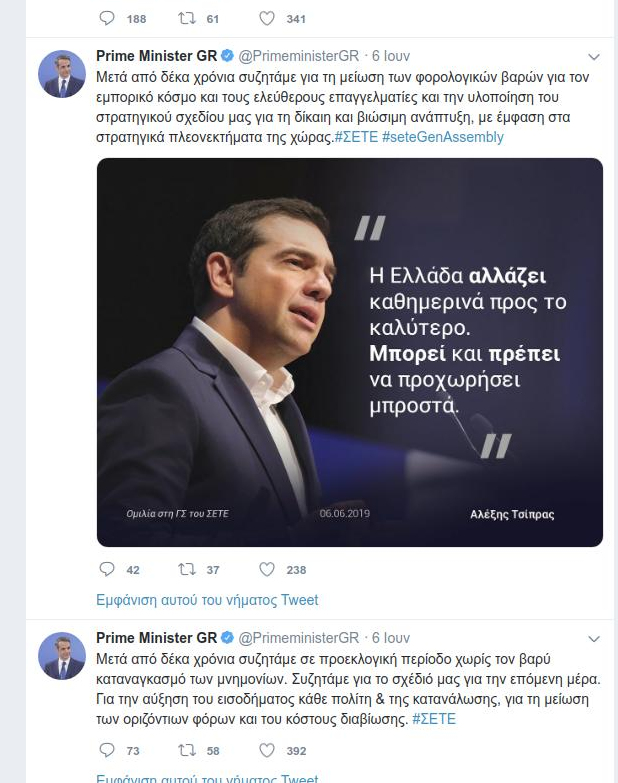Like the tweet with 238 likes
This screenshot has height=783, width=618.
(267, 569)
